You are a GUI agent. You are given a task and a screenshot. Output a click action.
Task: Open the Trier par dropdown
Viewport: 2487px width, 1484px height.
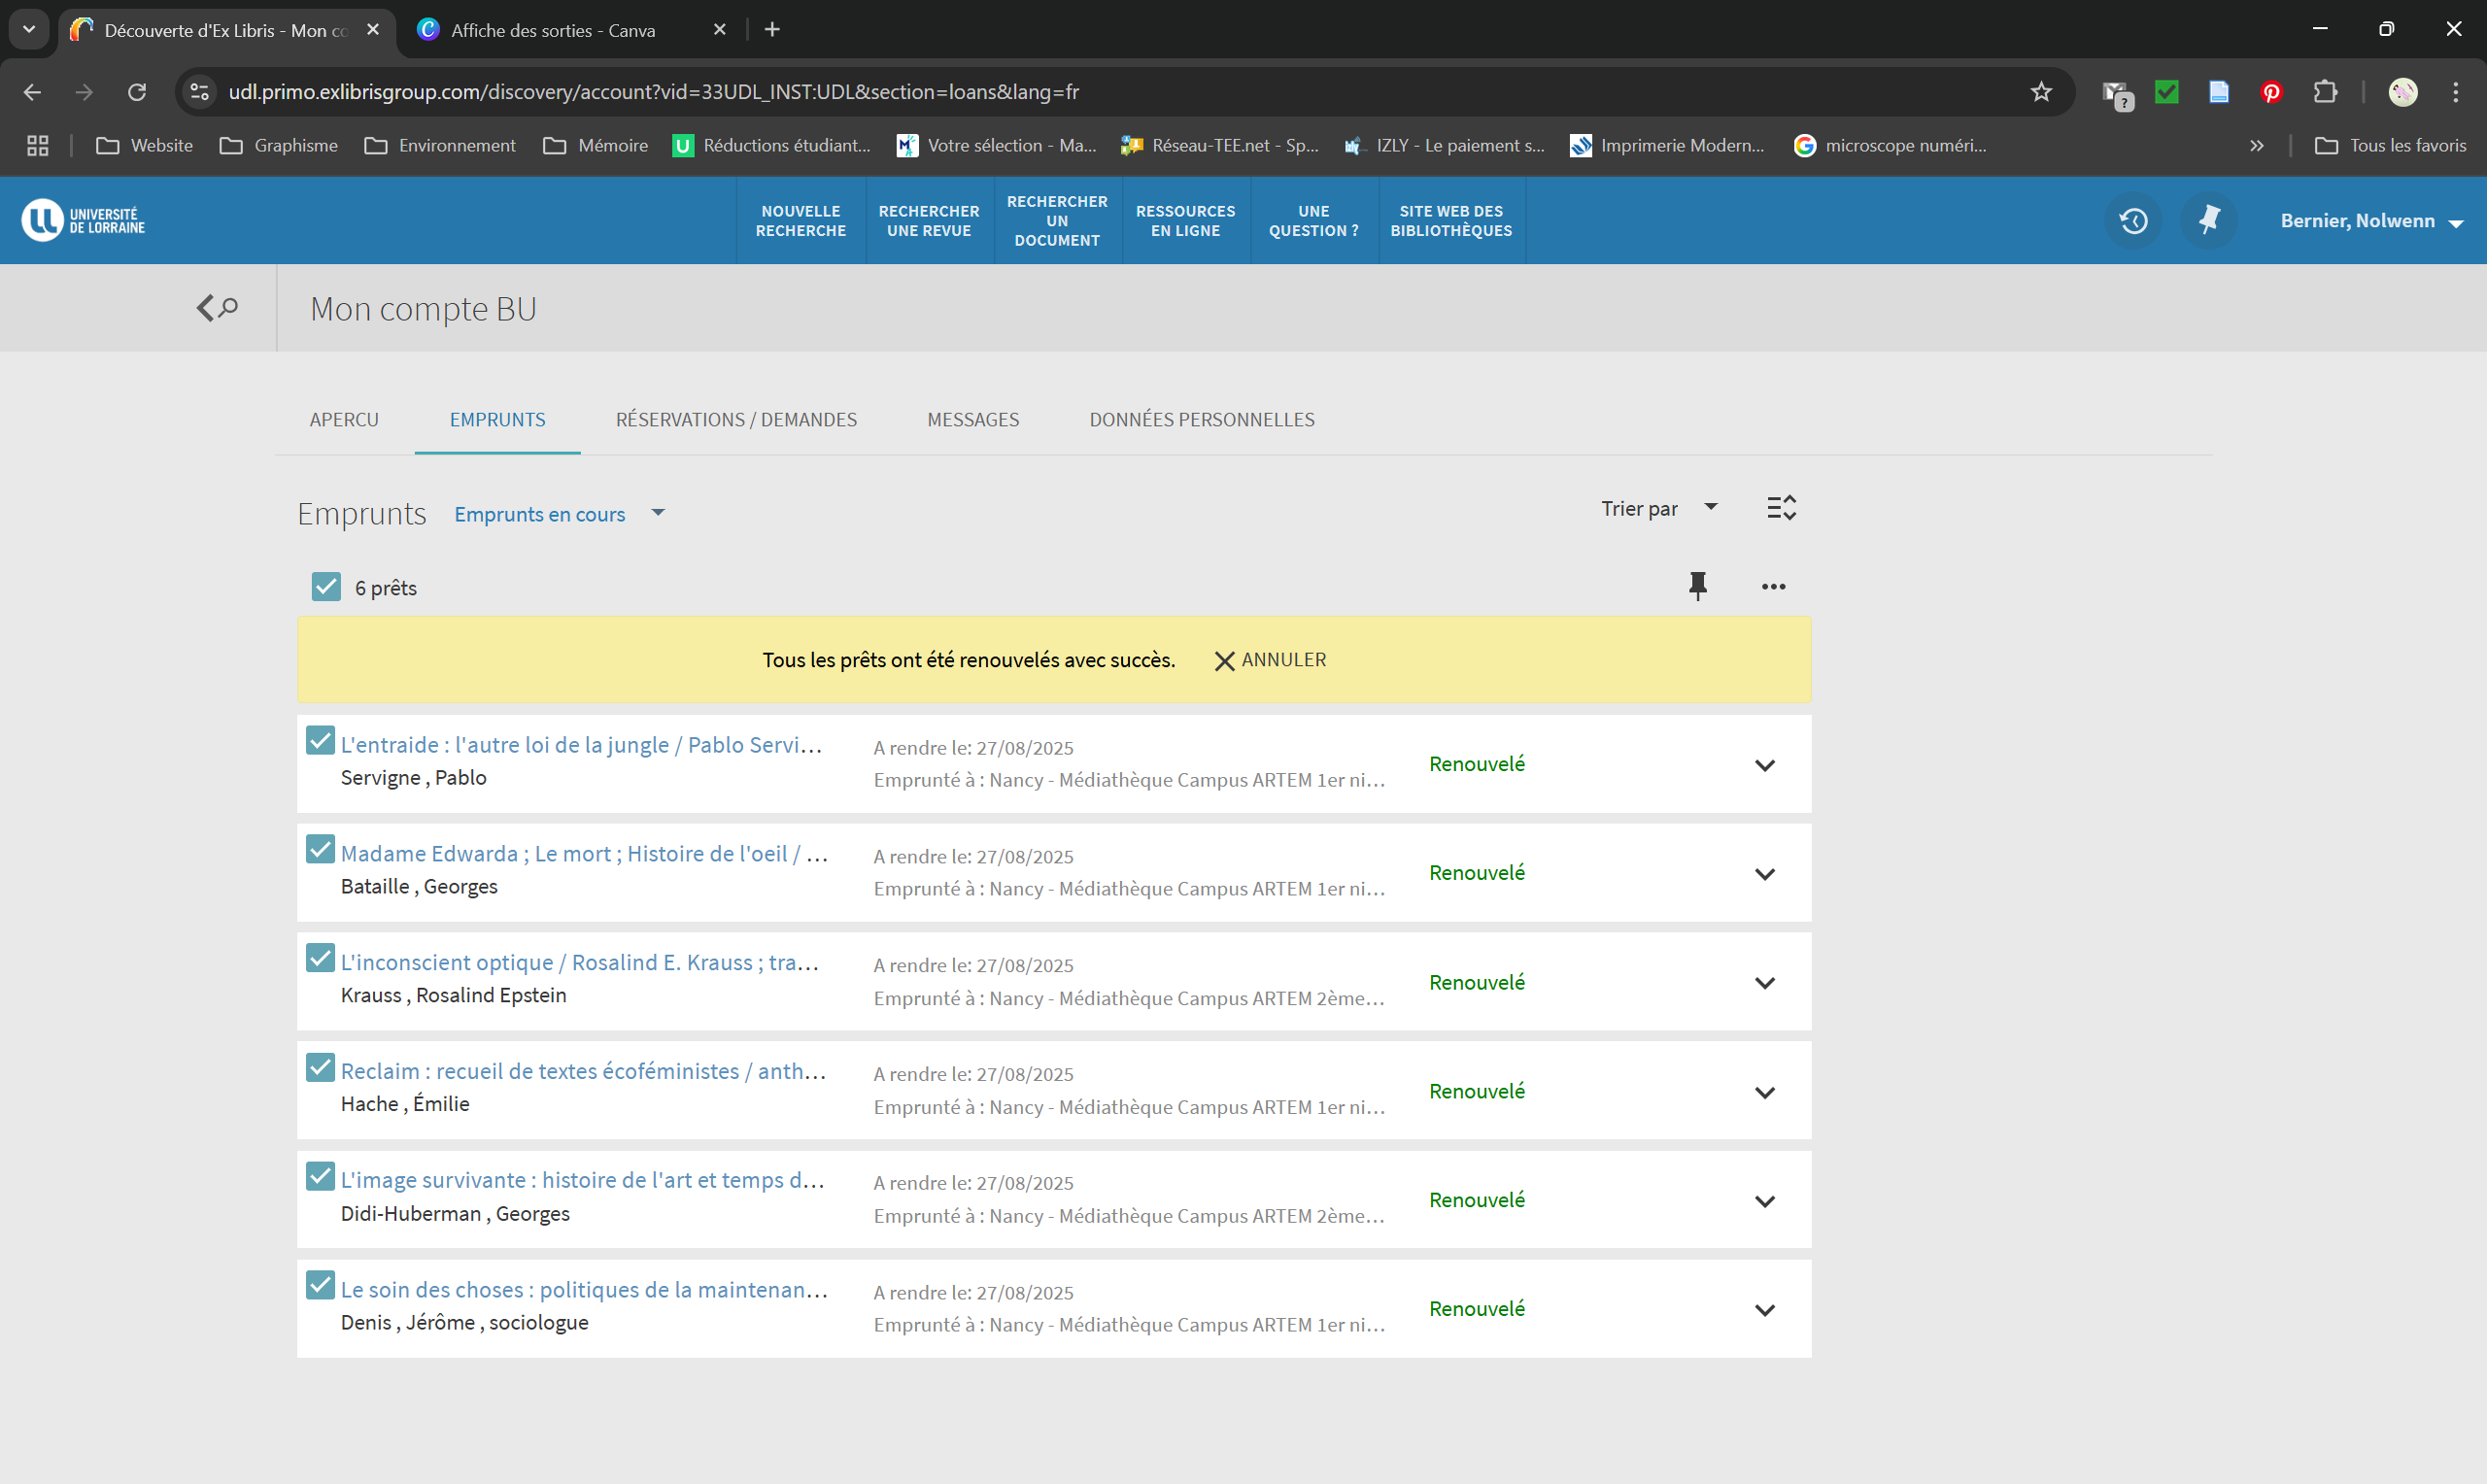click(1659, 508)
